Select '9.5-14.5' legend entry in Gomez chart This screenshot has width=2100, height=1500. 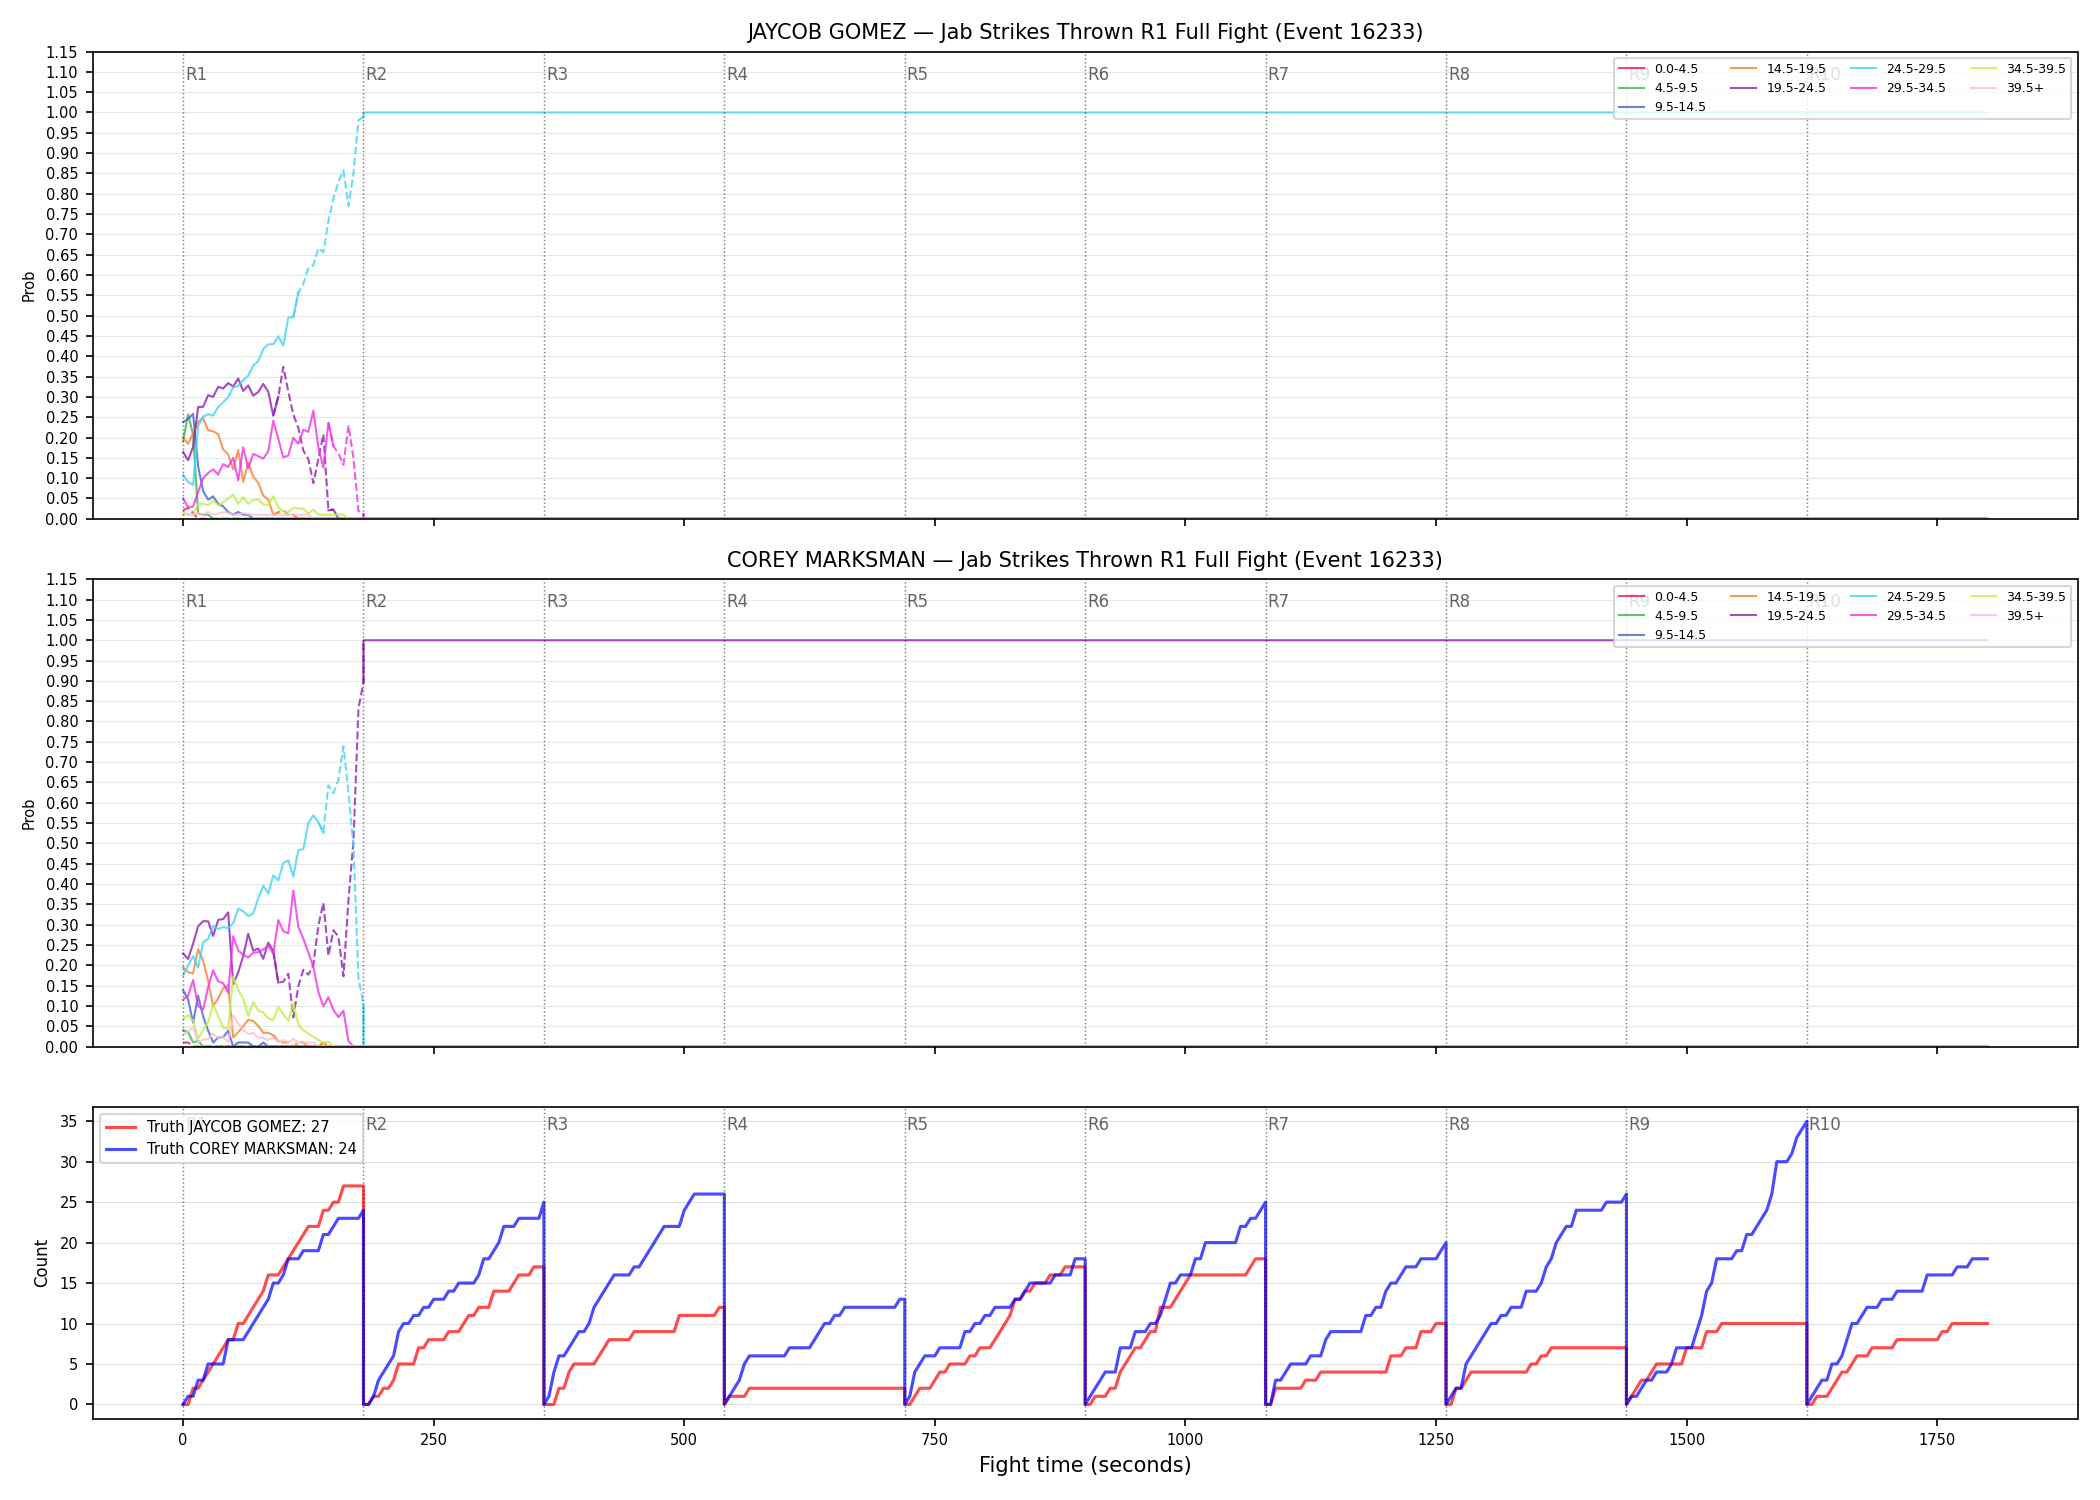(x=1662, y=107)
